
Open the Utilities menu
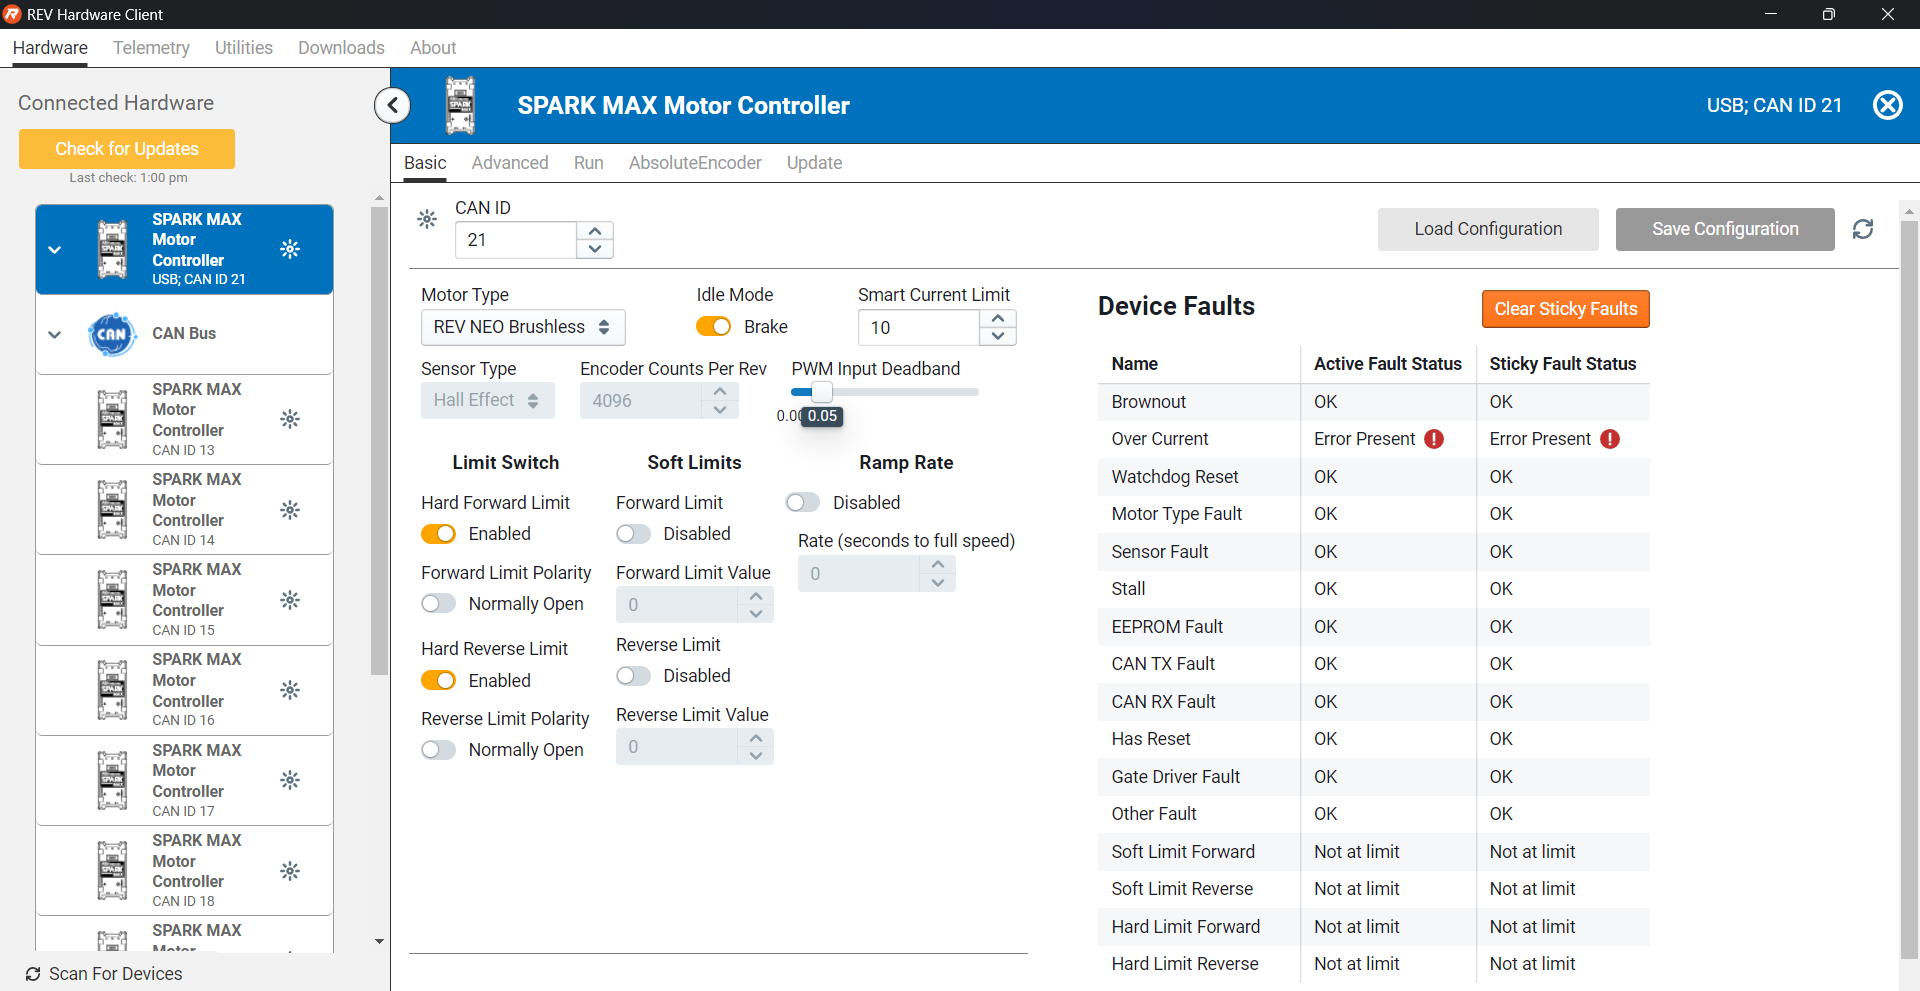pyautogui.click(x=244, y=48)
